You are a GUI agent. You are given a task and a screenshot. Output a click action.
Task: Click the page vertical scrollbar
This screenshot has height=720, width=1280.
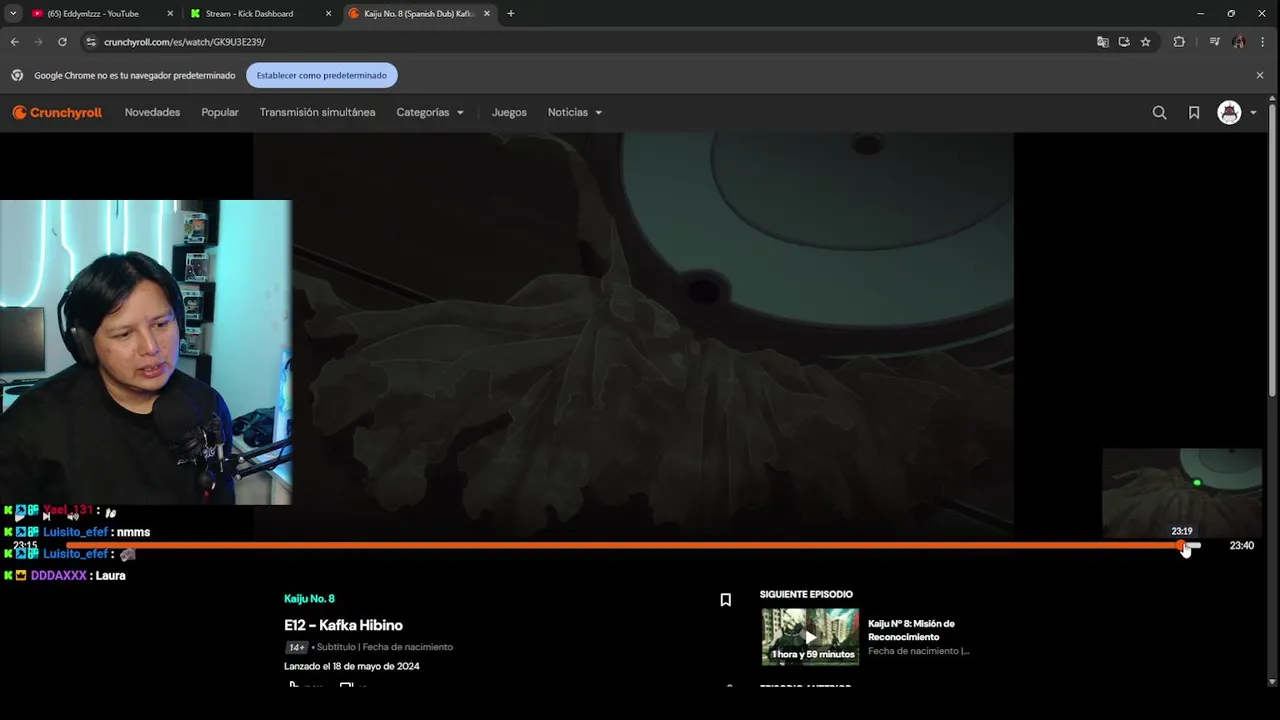[x=1272, y=250]
